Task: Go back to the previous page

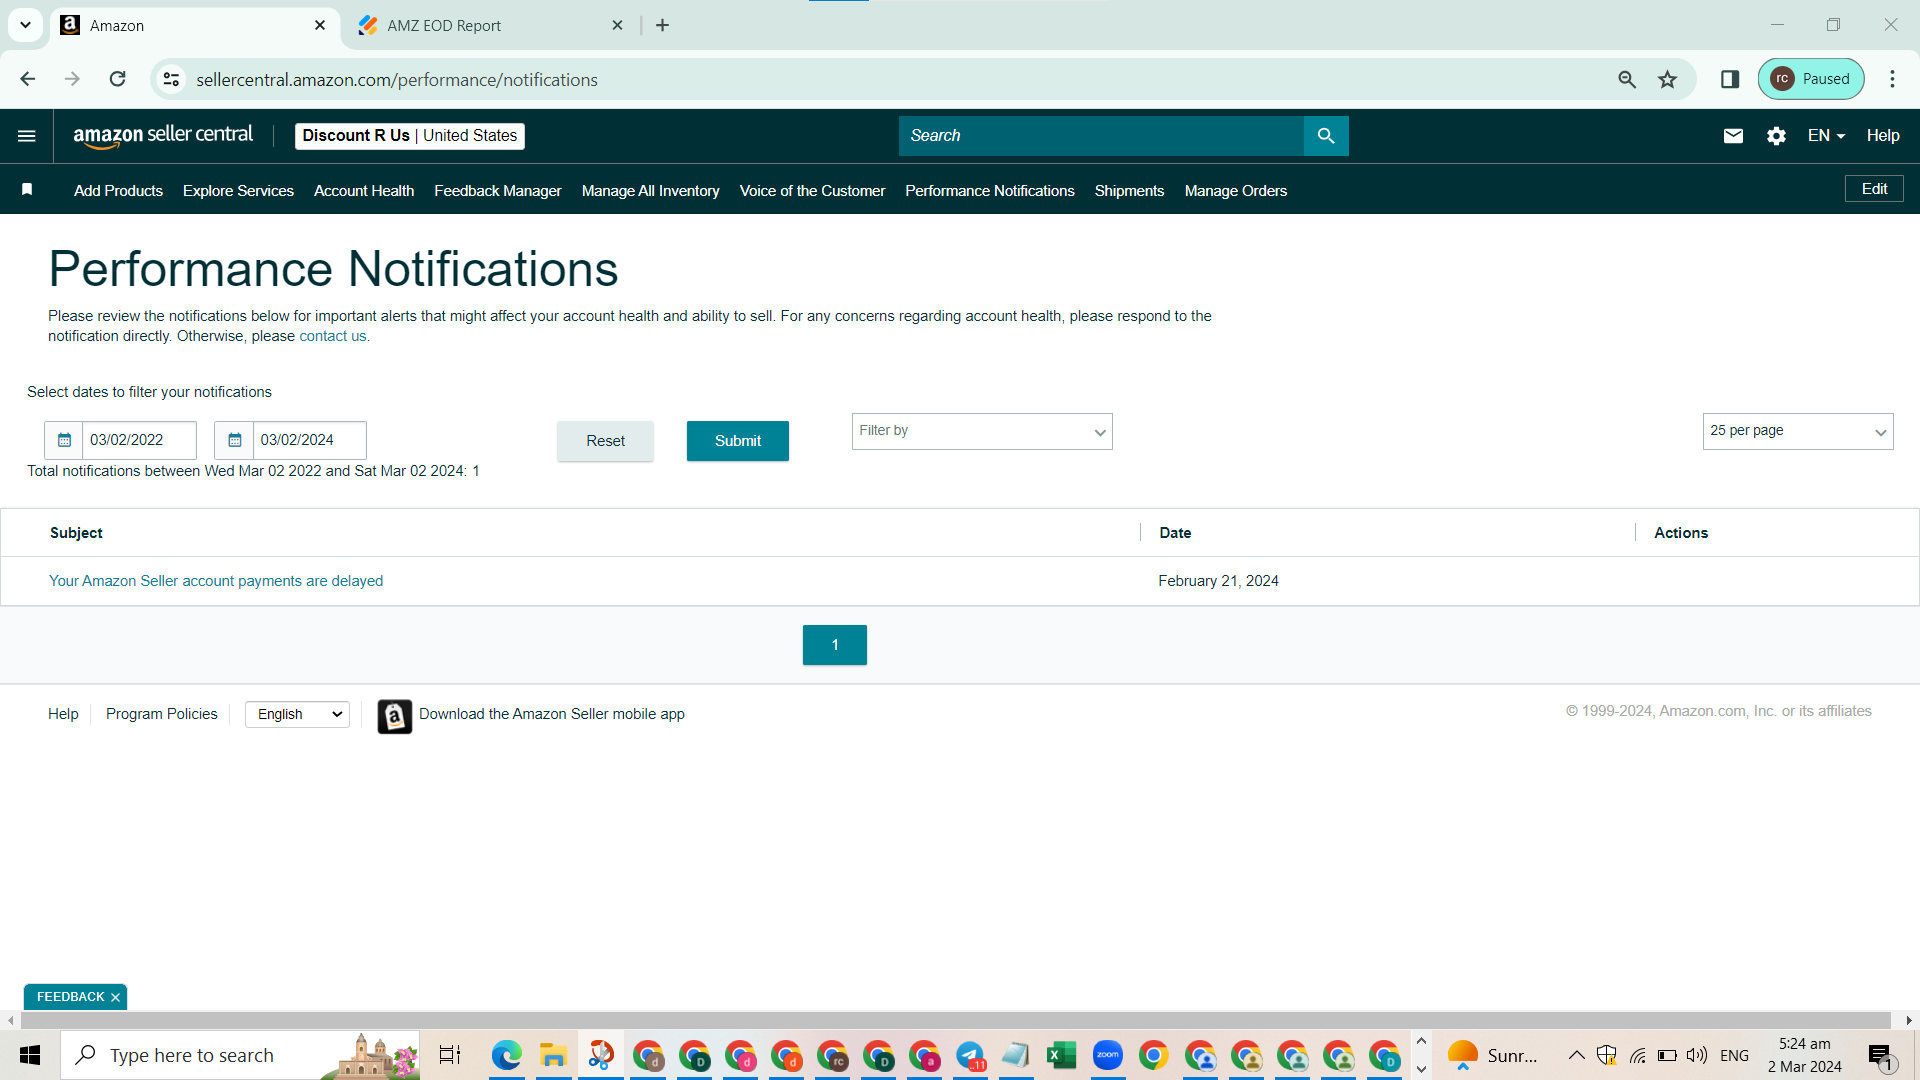Action: tap(28, 79)
